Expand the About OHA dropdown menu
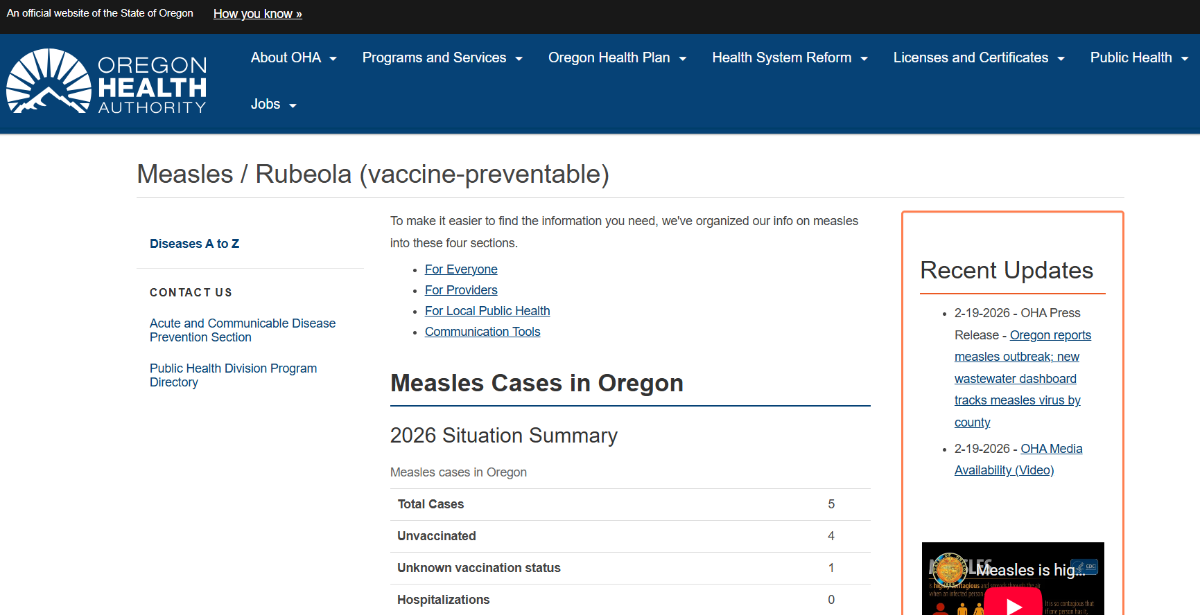Image resolution: width=1200 pixels, height=615 pixels. (292, 57)
